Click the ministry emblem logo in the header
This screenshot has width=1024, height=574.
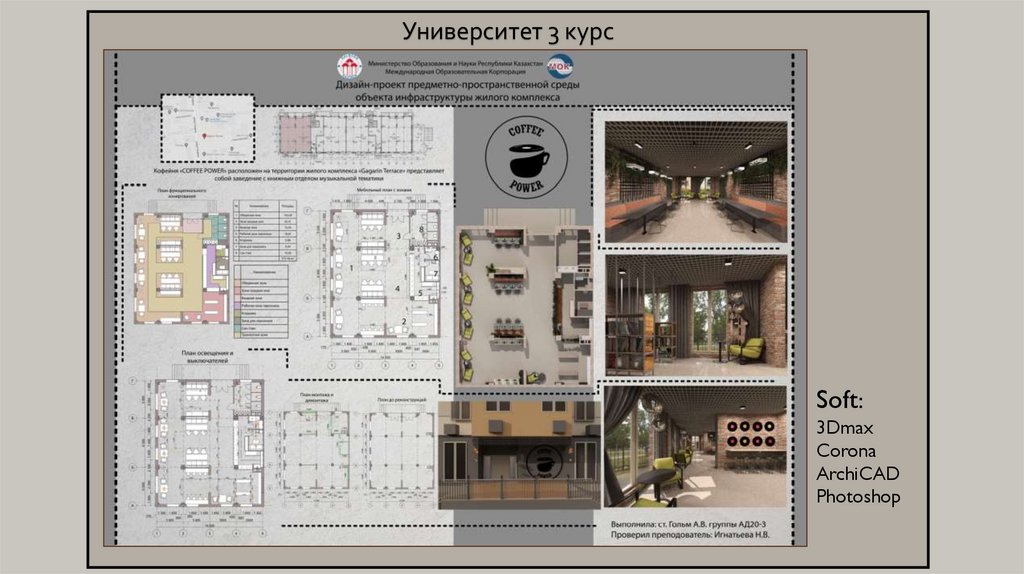349,66
